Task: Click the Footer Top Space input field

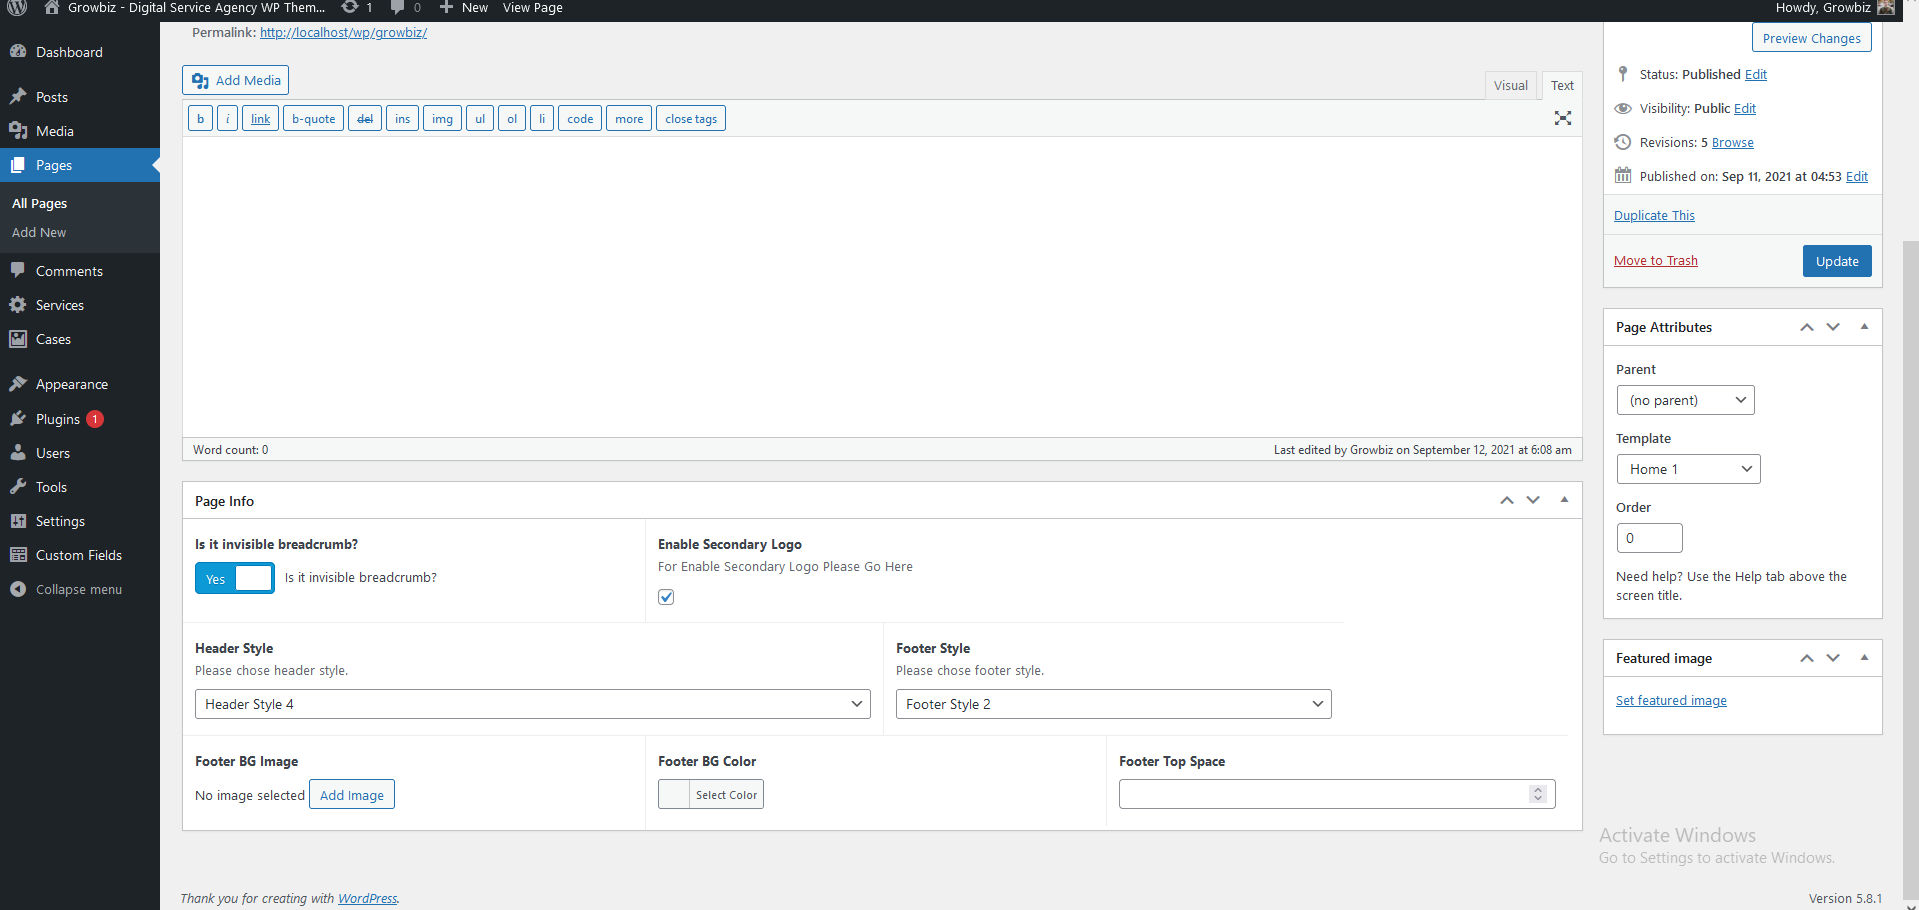Action: (x=1337, y=794)
